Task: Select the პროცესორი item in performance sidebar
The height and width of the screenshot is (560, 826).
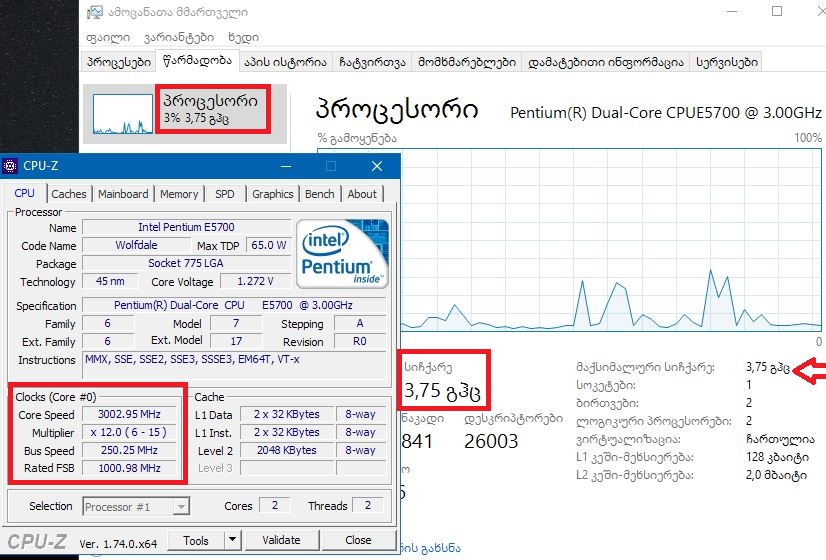Action: 185,113
